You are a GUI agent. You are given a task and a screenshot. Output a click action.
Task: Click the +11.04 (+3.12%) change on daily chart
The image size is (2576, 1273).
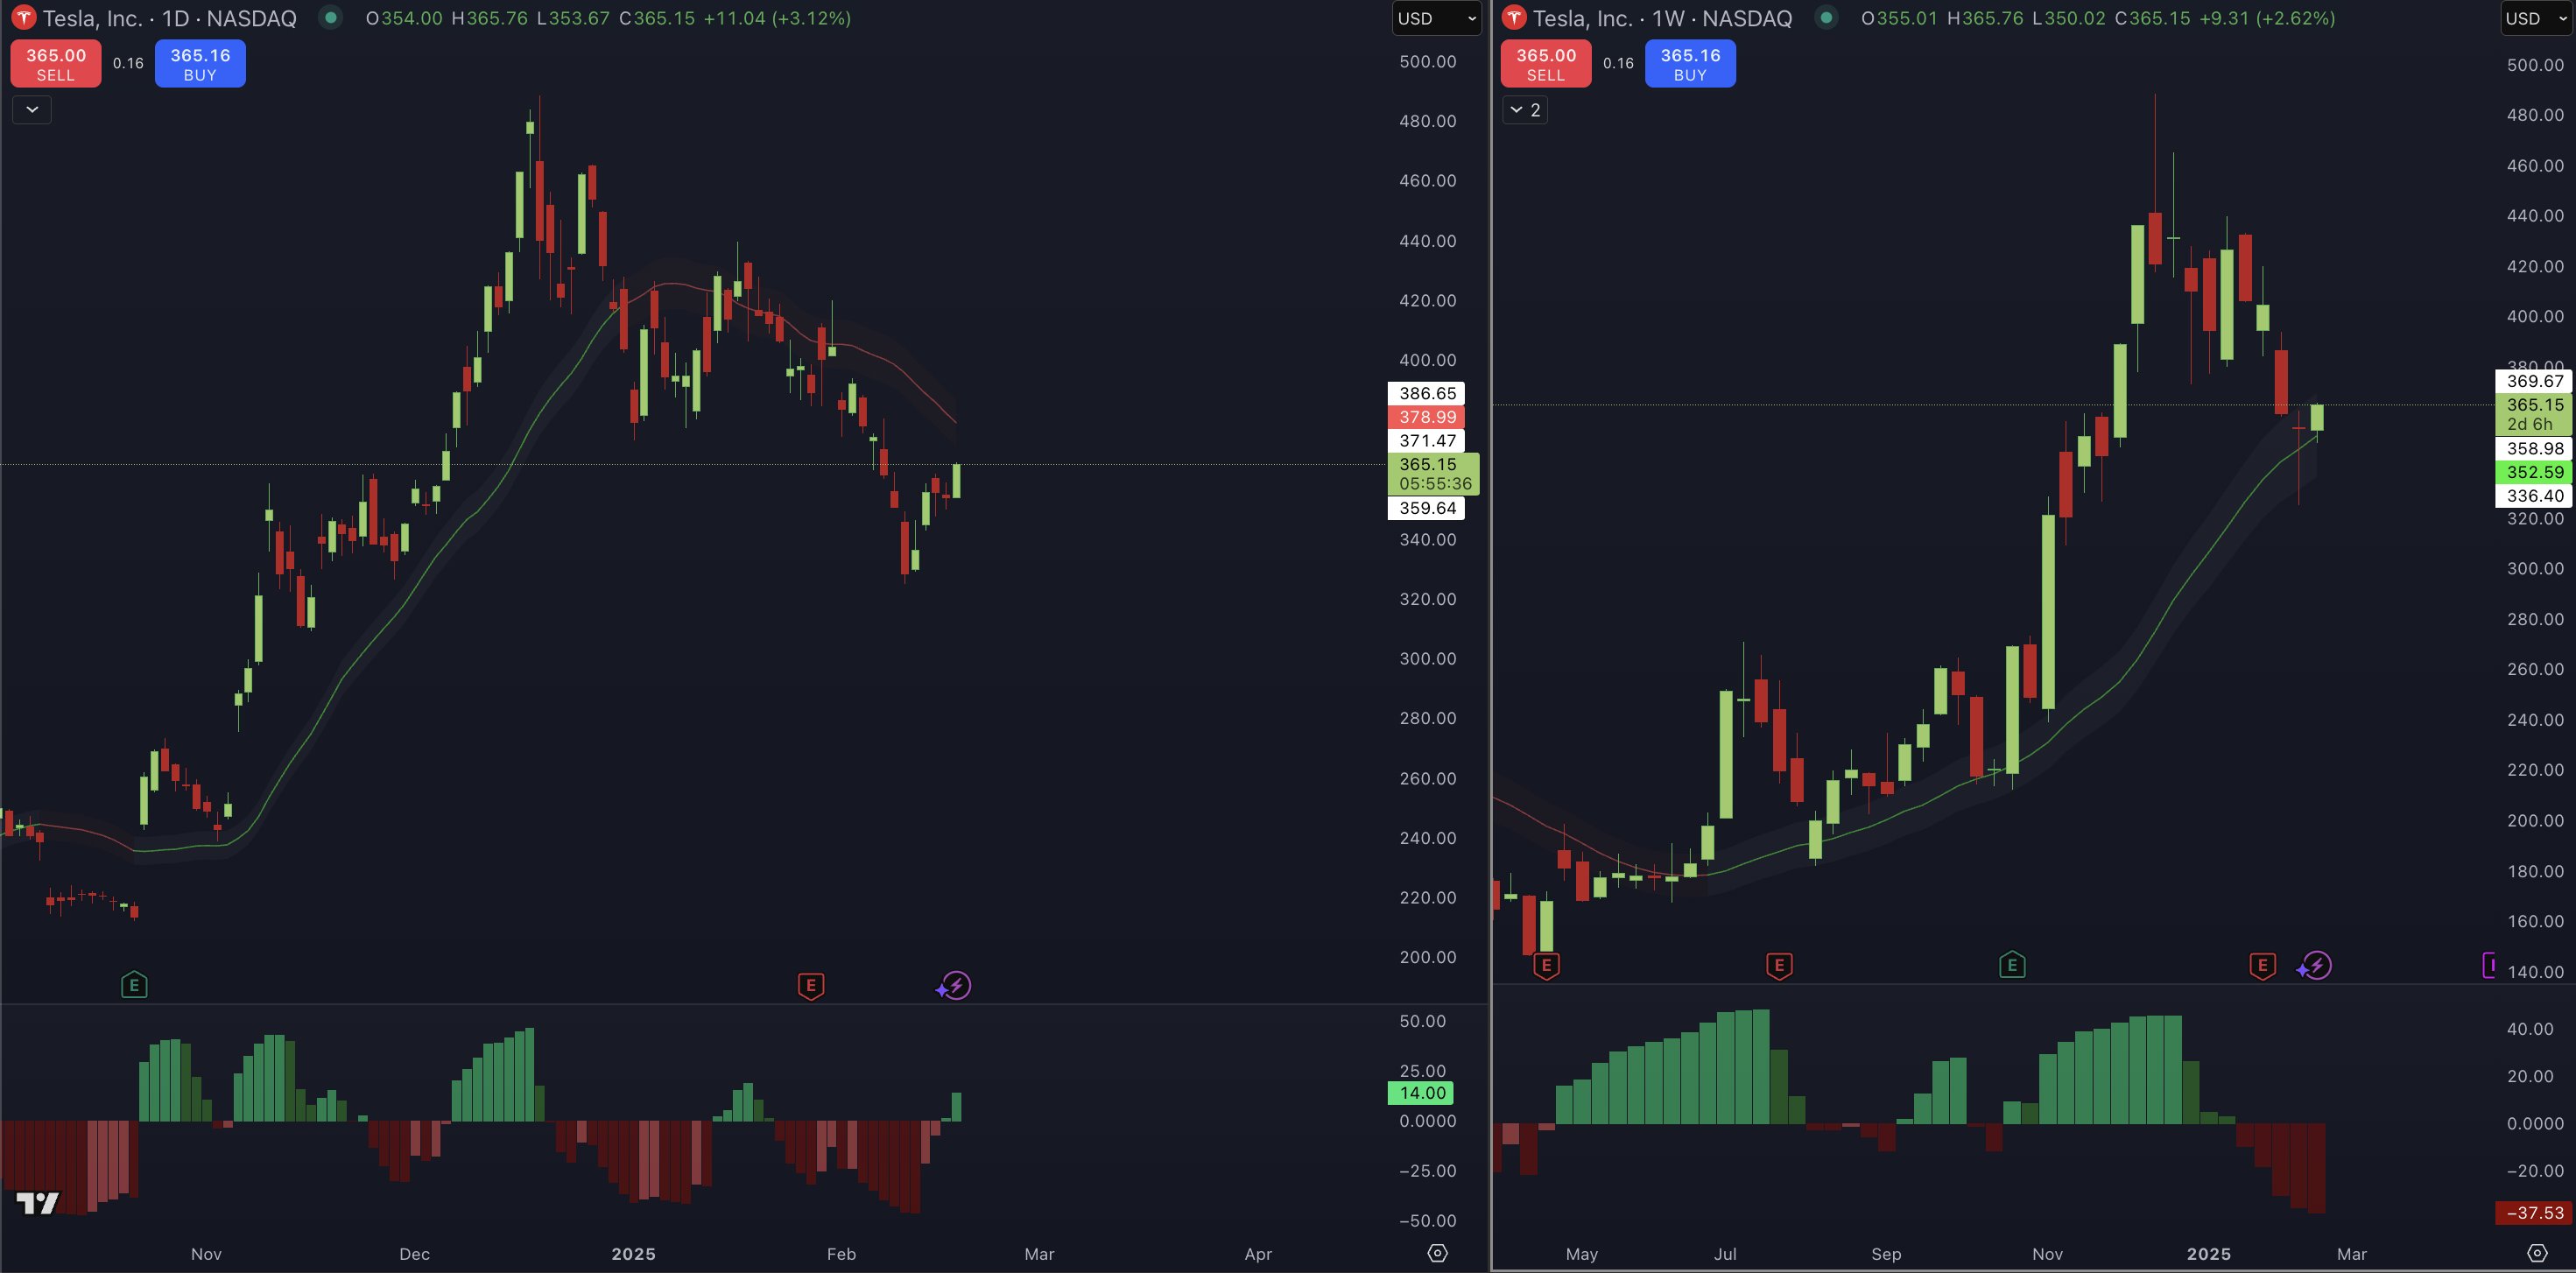pos(777,18)
